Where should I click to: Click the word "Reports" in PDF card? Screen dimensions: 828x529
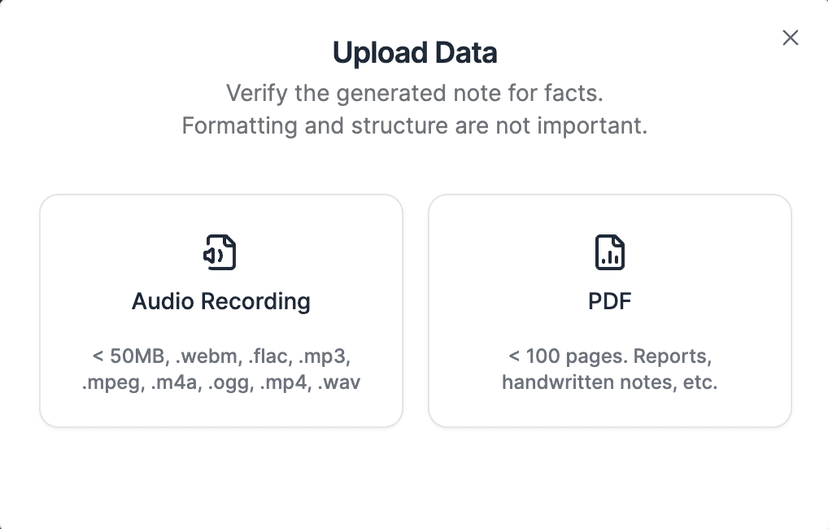(x=674, y=356)
